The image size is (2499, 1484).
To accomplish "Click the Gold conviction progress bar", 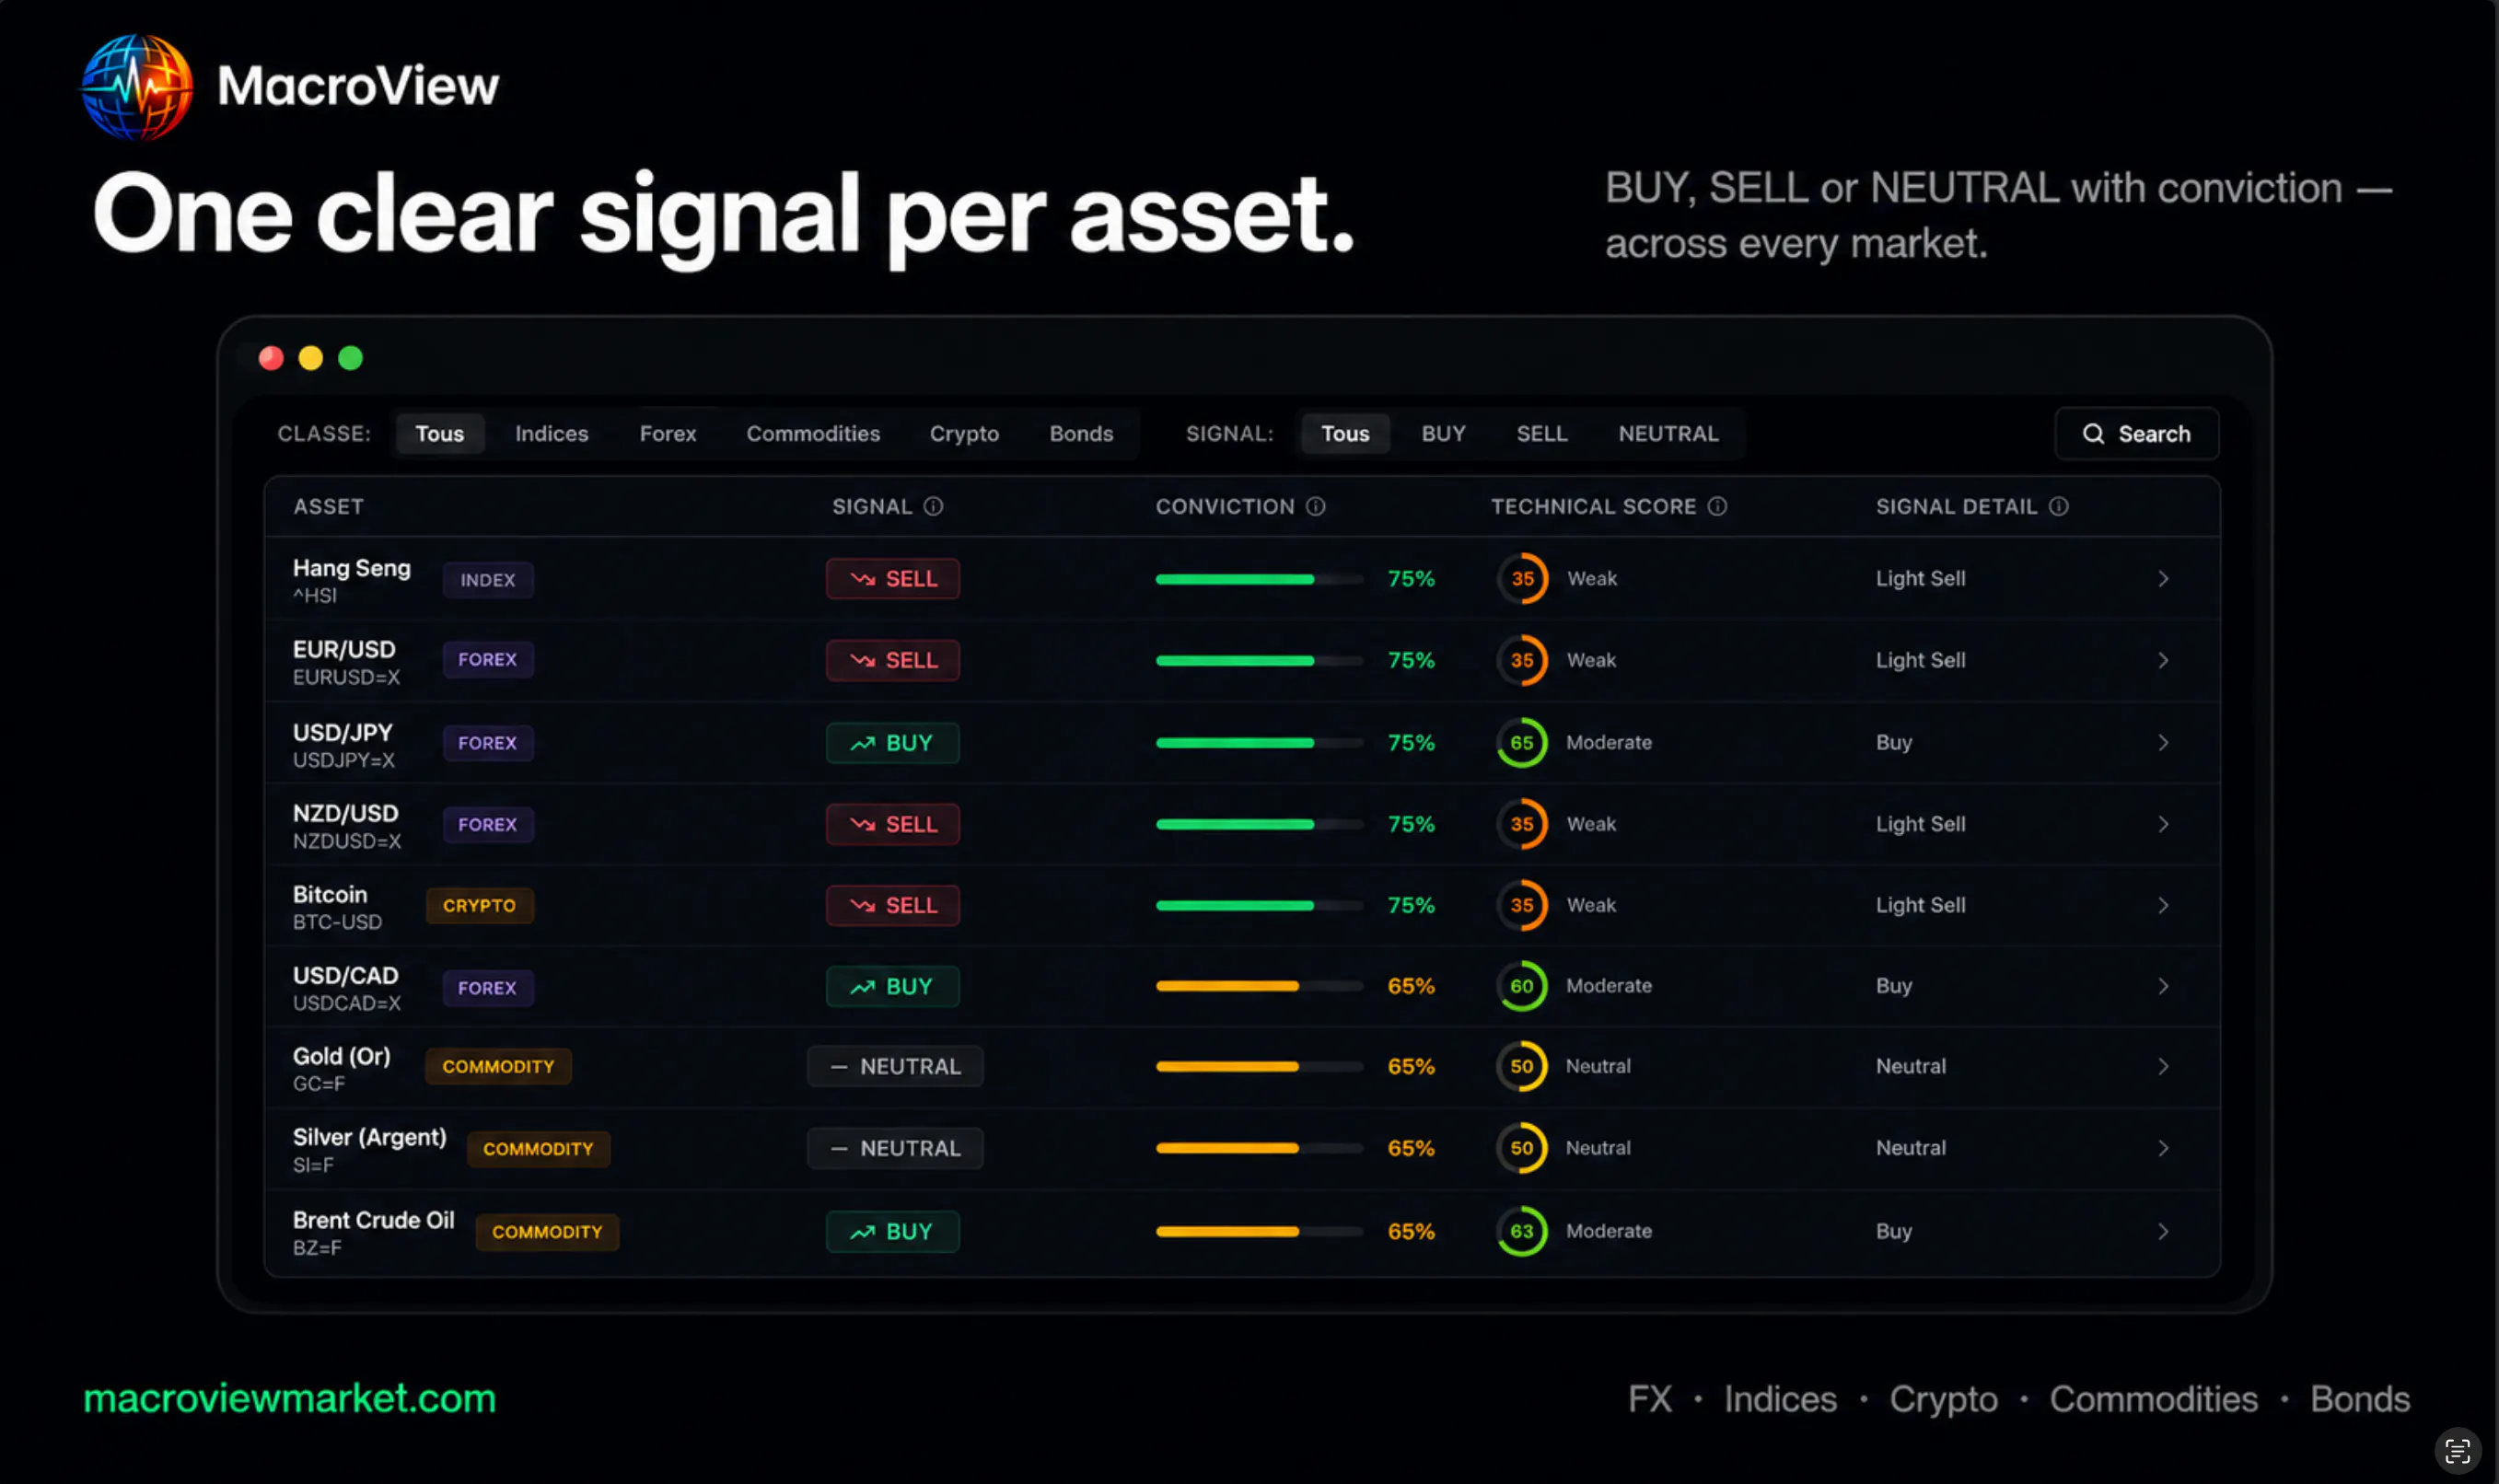I will [1259, 1067].
